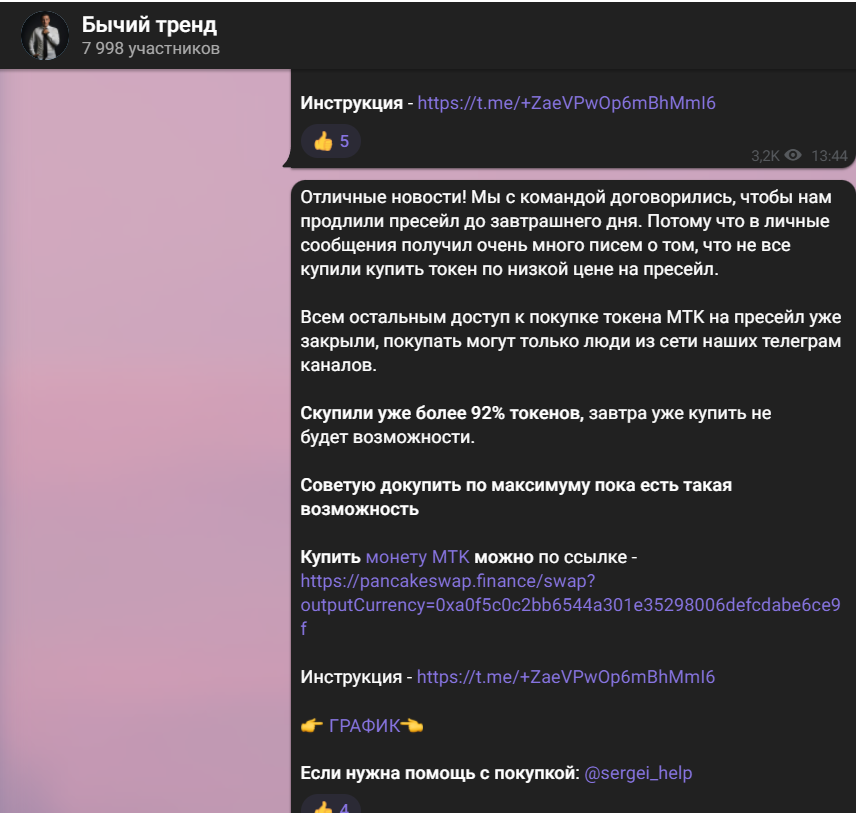Viewport: 856px width, 813px height.
Task: Click the text Отличные новости! in the message
Action: coord(383,197)
